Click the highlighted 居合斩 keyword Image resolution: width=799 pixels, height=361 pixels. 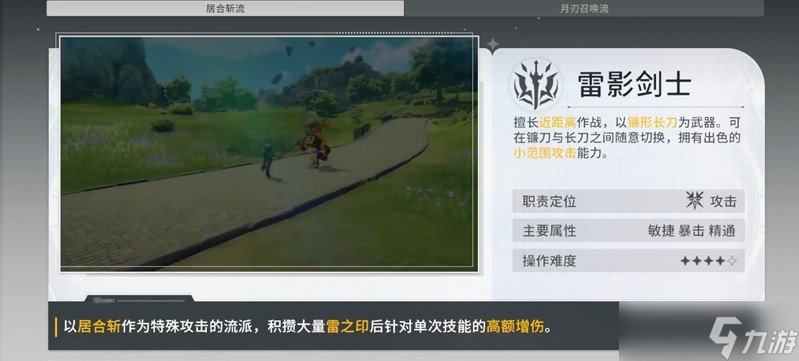point(99,326)
